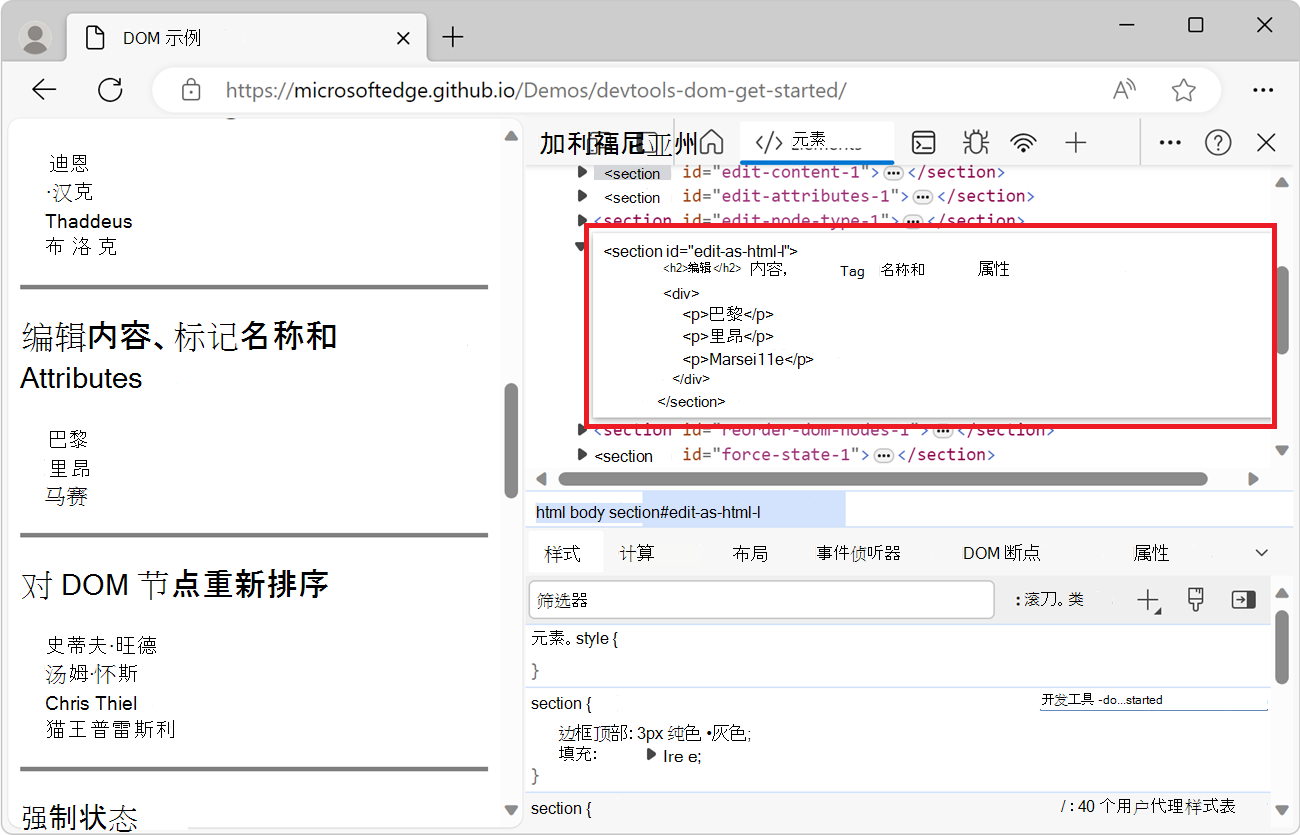Expand the 填充 padding shorthand triangle

(652, 755)
